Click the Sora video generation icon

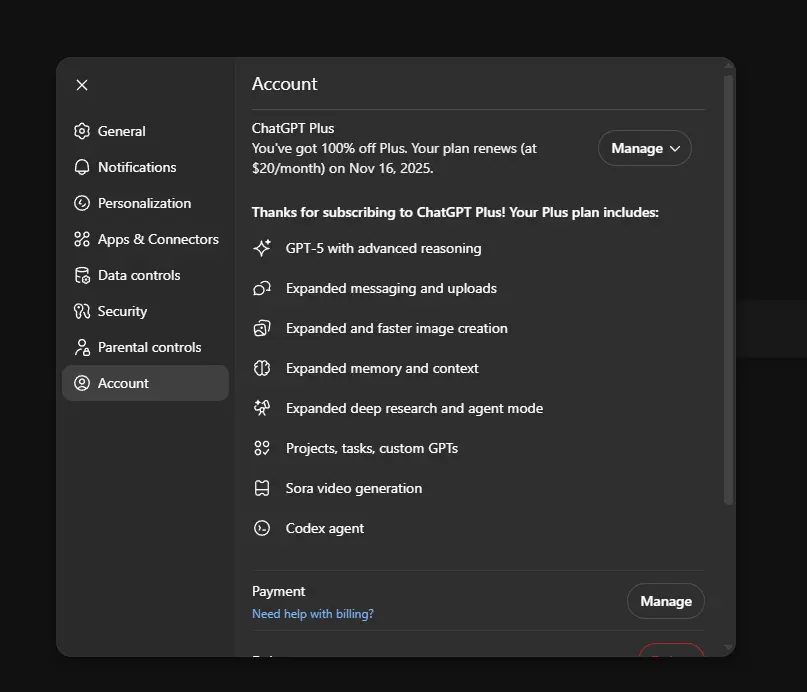pyautogui.click(x=262, y=488)
